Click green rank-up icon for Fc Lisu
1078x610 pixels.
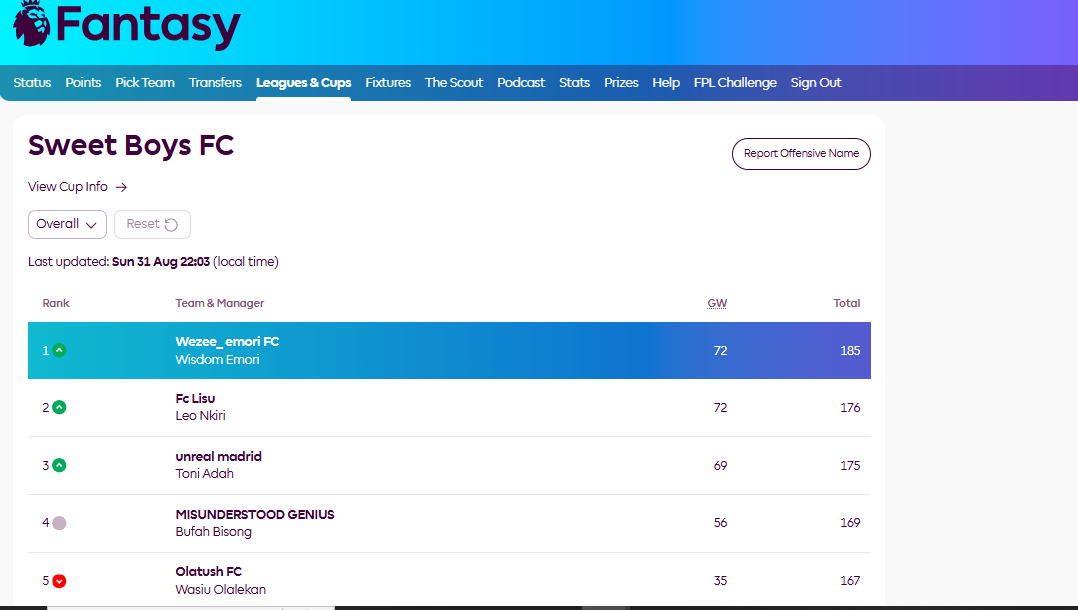59,408
